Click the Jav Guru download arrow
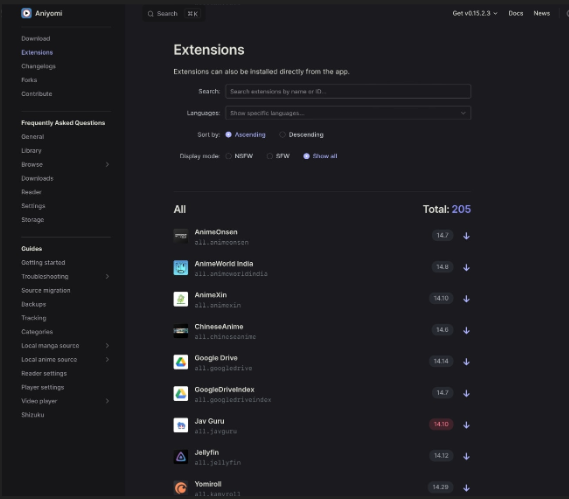569x499 pixels. [466, 425]
